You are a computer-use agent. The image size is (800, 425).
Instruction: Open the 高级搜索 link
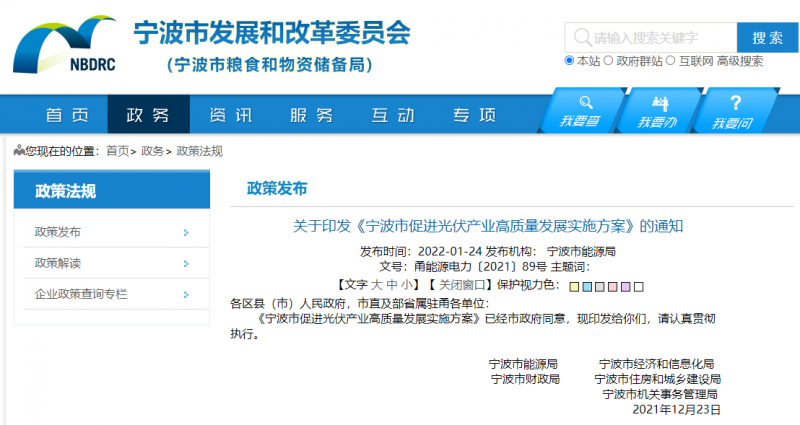(740, 61)
